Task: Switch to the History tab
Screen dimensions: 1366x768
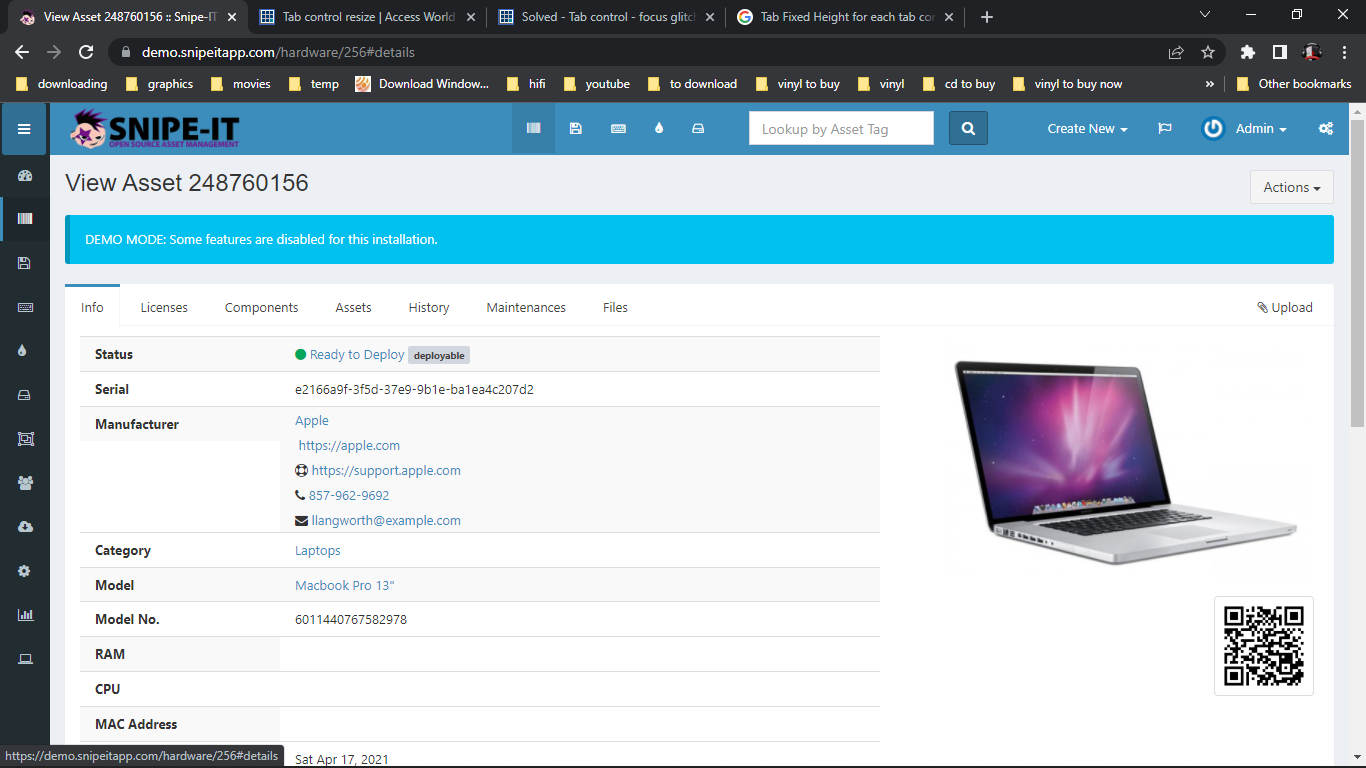Action: tap(429, 307)
